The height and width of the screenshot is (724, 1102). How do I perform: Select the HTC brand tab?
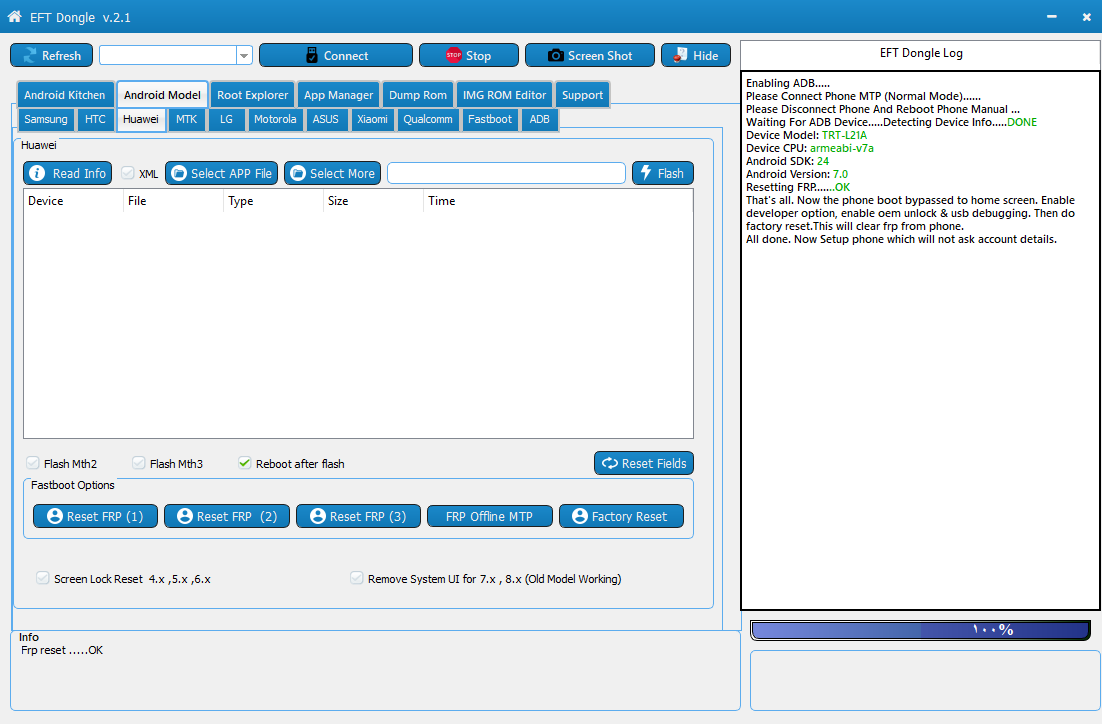(95, 119)
